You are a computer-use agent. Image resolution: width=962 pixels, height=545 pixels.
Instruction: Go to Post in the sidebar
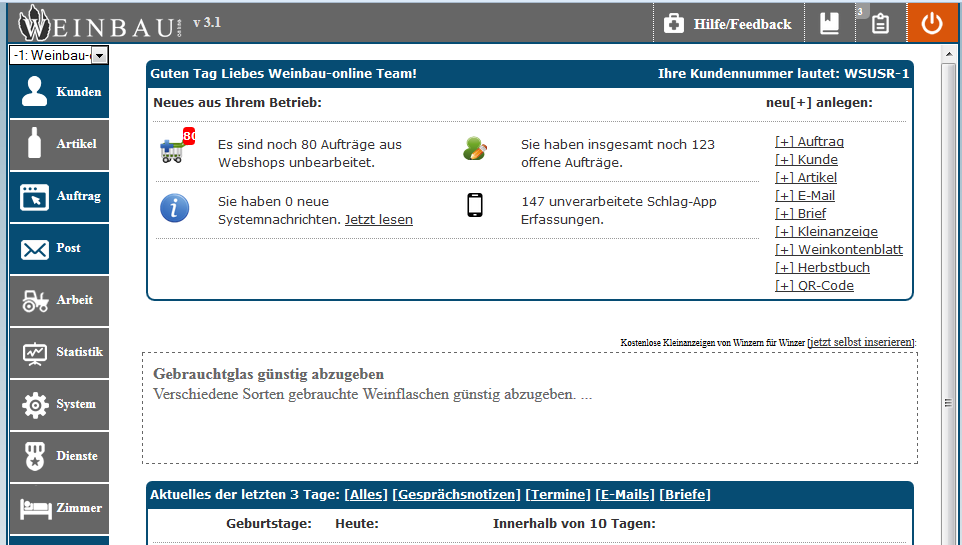pyautogui.click(x=59, y=248)
